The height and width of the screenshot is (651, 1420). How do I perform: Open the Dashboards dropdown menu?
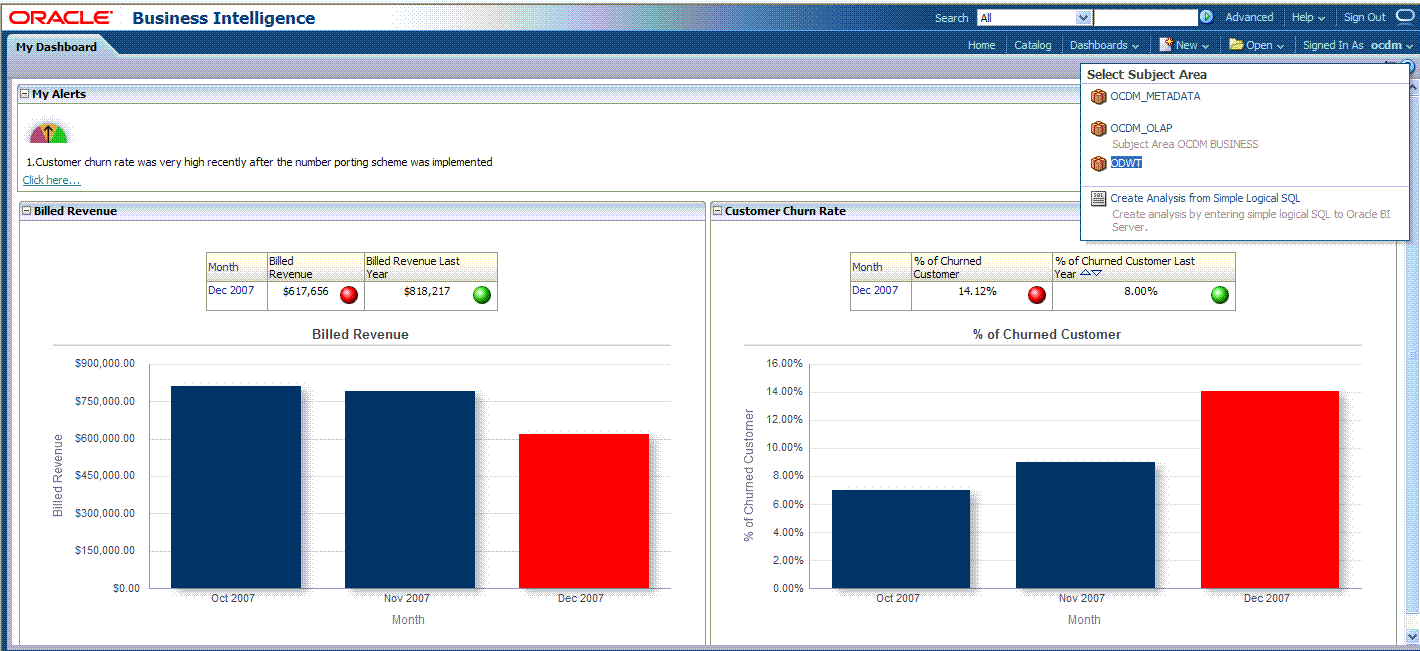tap(1104, 45)
